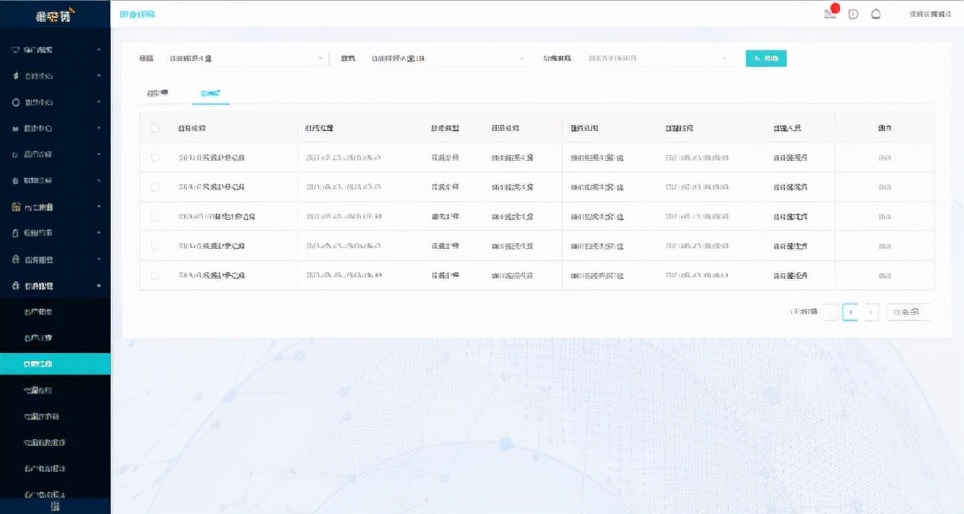Screen dimensions: 964x514
Task: Click the calendar-like icon of the seventh sidebar menu
Action: pos(15,207)
